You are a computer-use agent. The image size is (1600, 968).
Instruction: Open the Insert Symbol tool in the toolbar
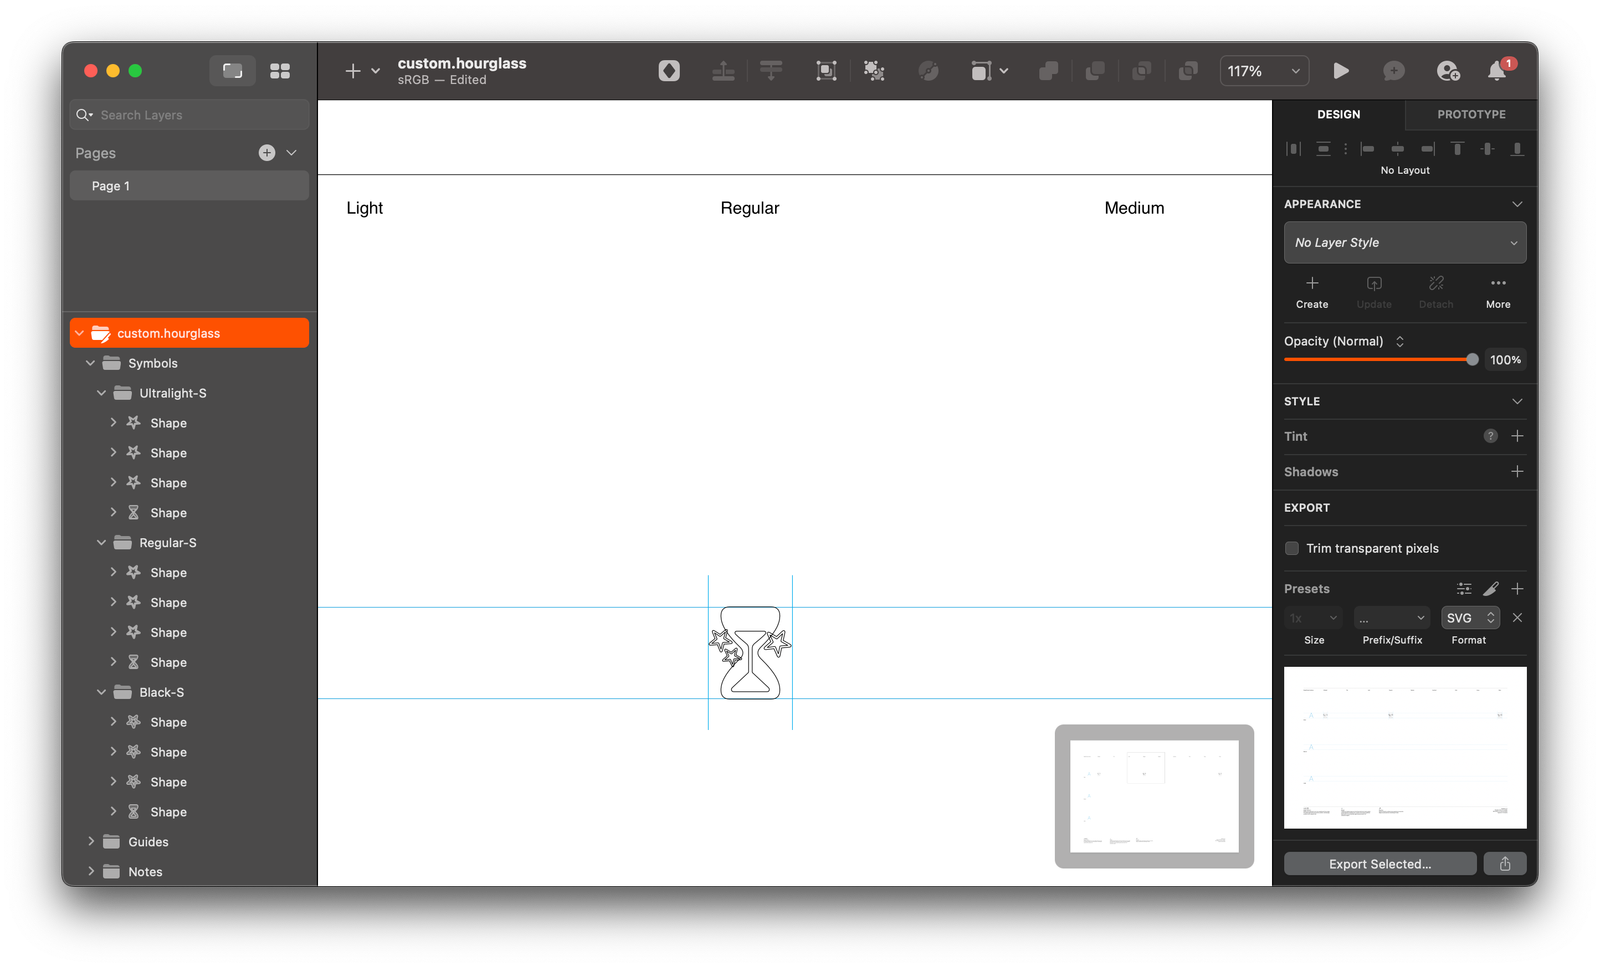tap(671, 71)
